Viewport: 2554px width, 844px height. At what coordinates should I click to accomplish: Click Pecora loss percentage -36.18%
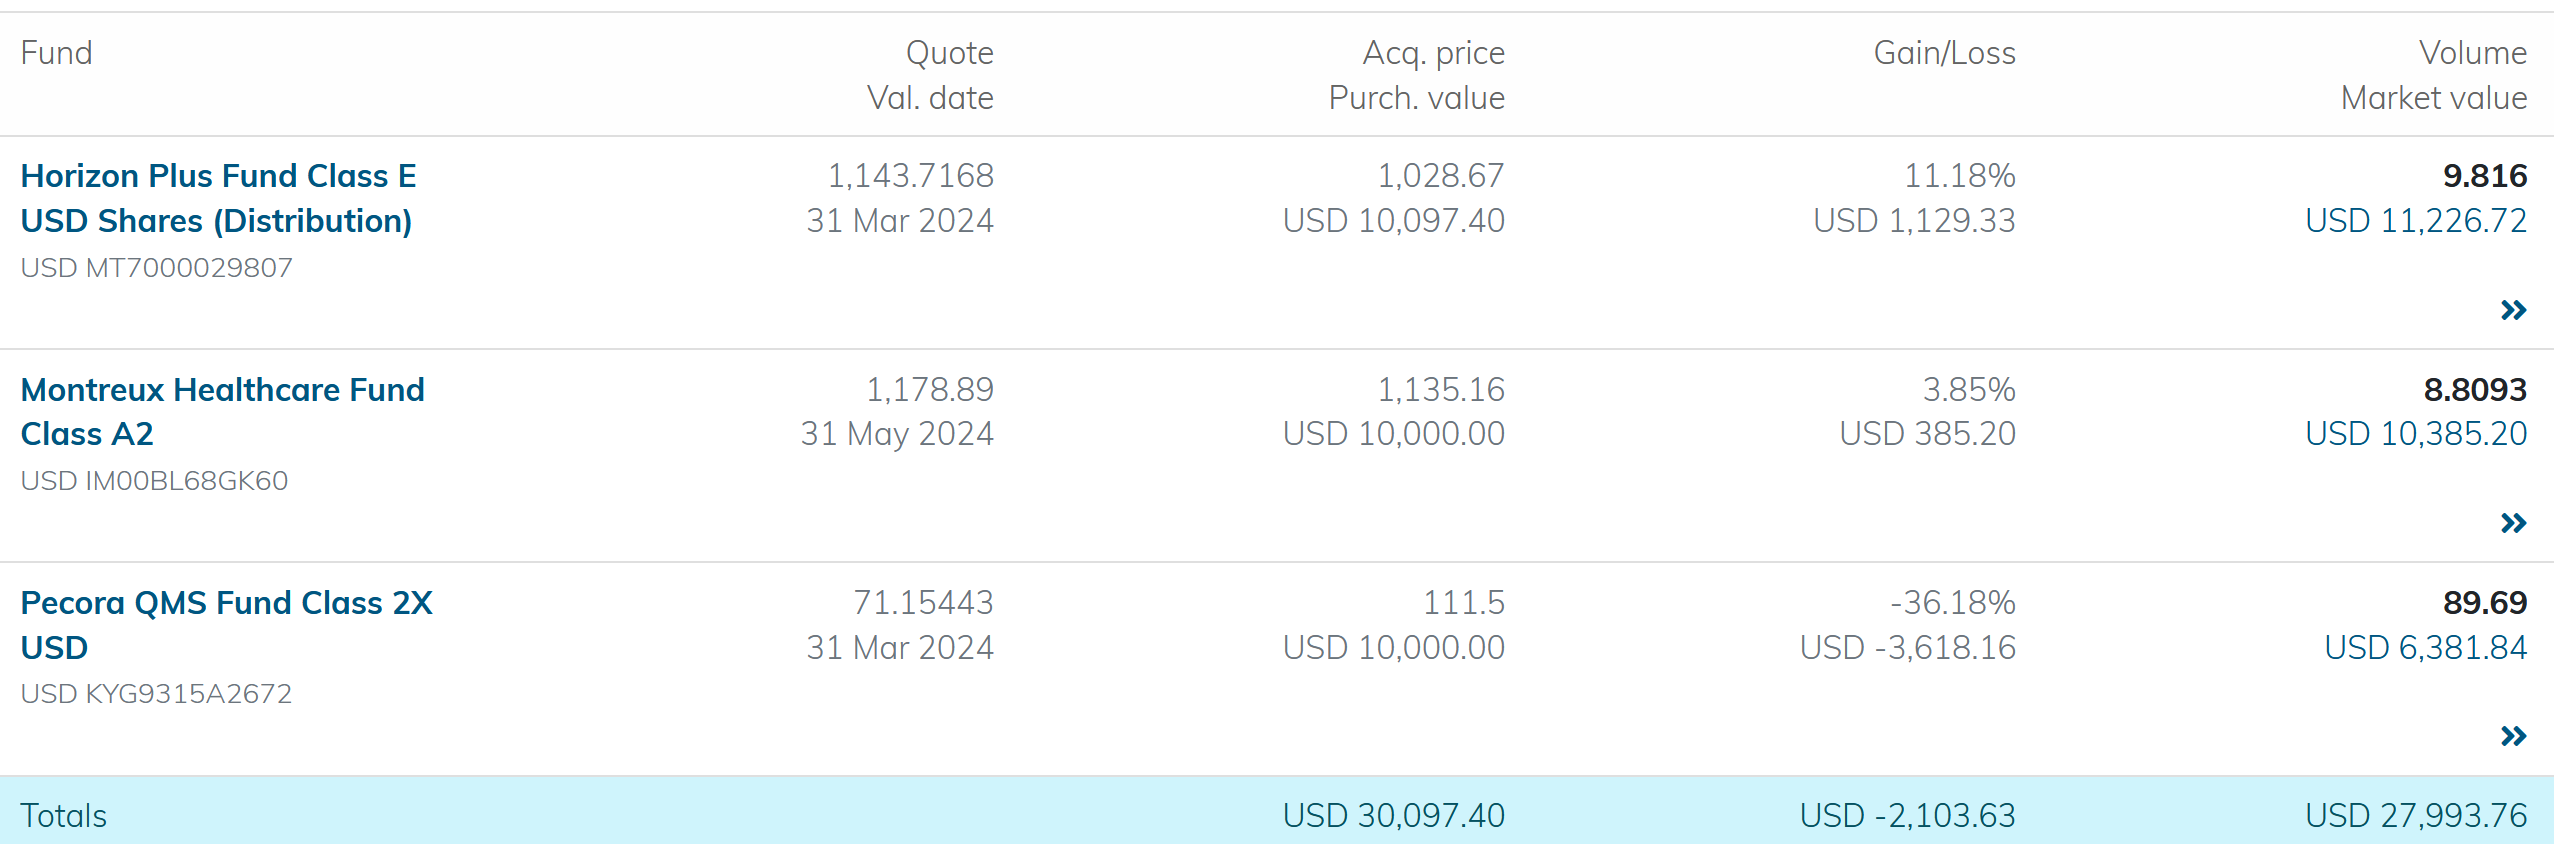click(x=1952, y=603)
